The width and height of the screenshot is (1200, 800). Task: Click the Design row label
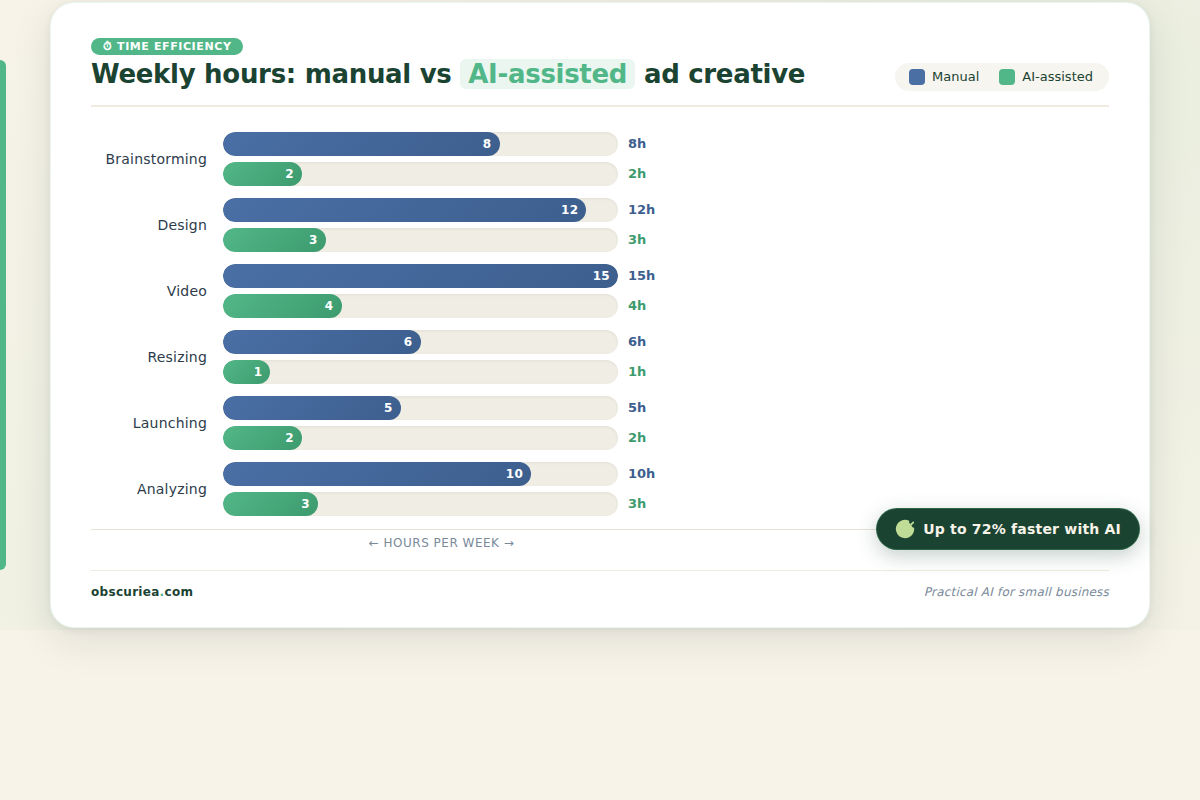[182, 225]
